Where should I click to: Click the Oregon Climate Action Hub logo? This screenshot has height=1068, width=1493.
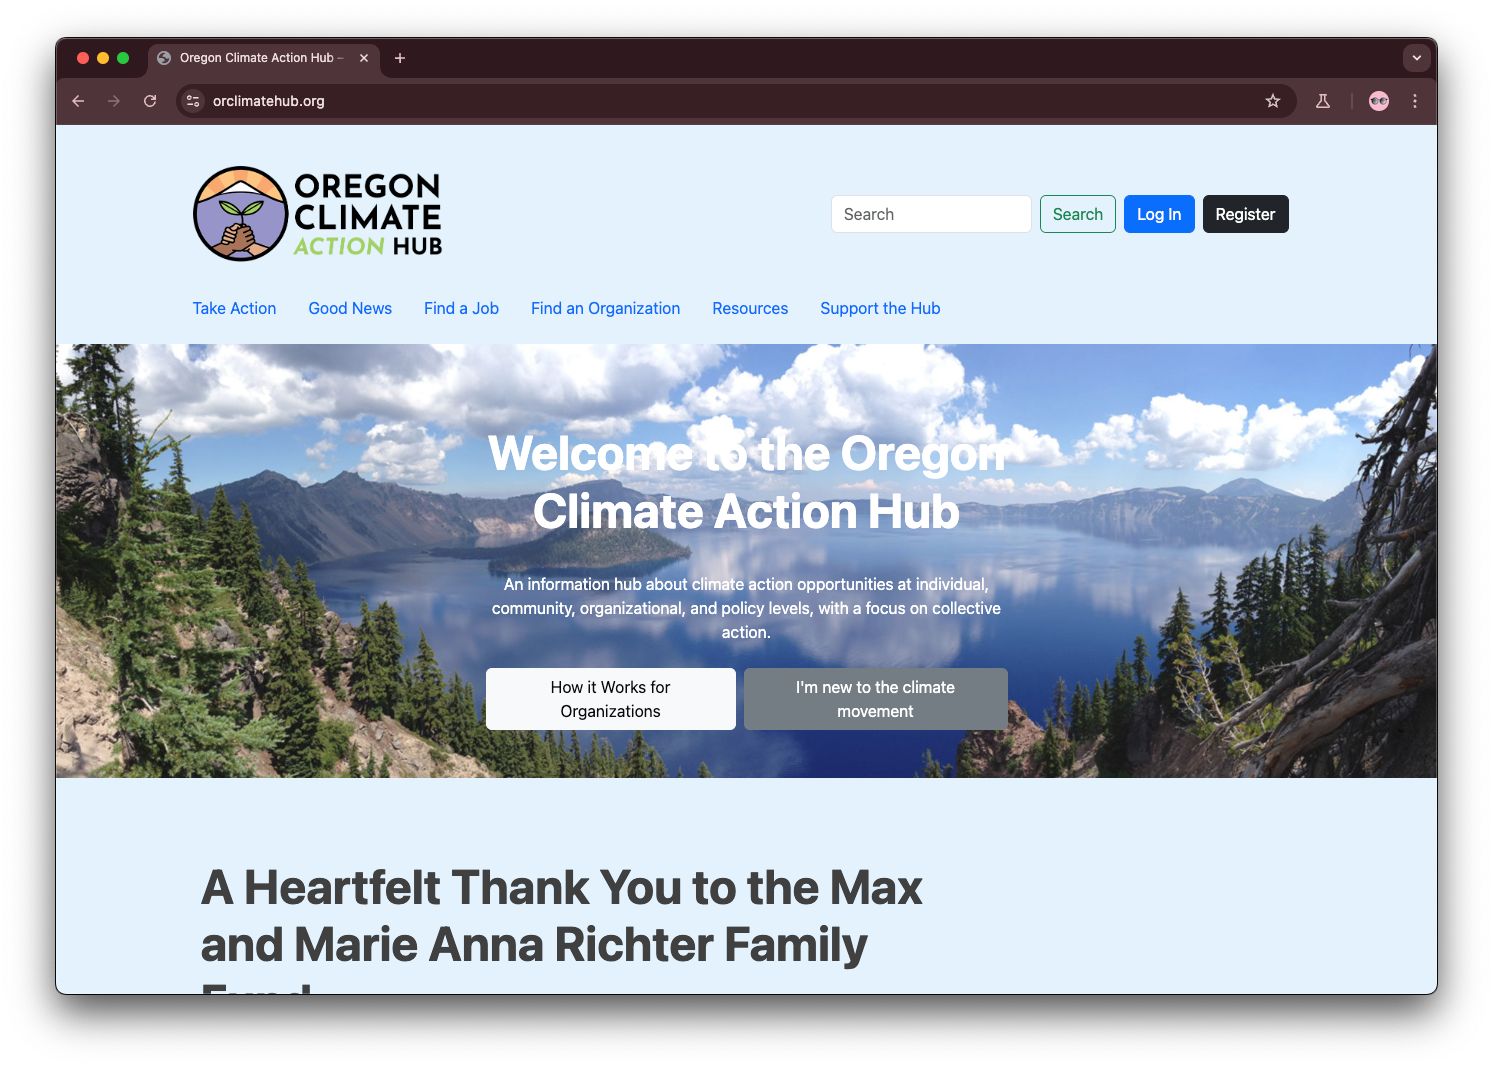[x=317, y=214]
